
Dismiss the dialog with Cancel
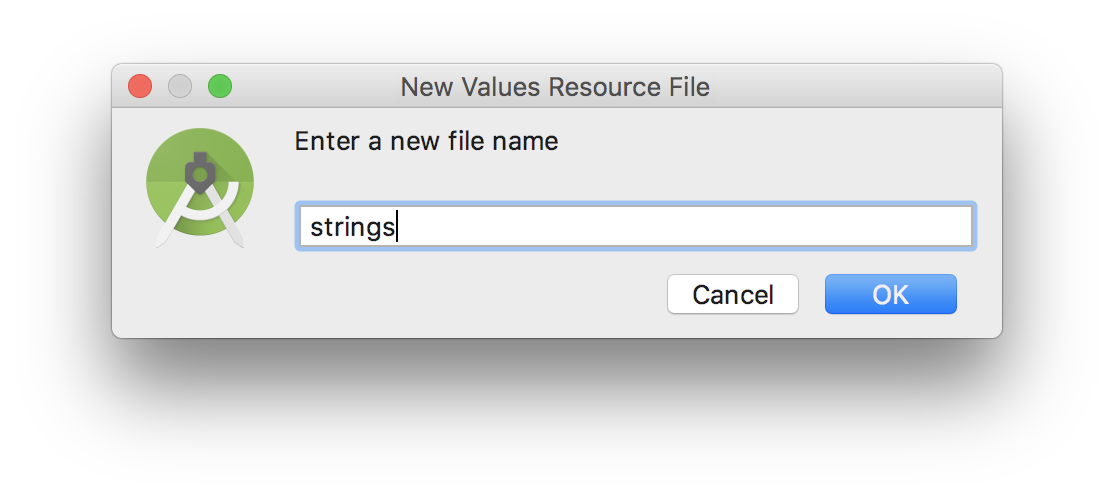(x=732, y=294)
